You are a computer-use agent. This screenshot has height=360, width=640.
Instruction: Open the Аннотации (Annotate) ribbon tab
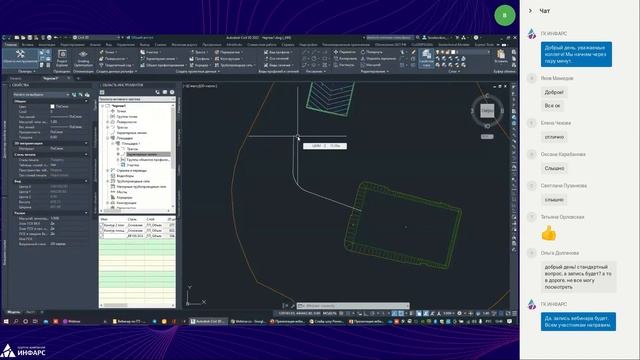tap(47, 44)
